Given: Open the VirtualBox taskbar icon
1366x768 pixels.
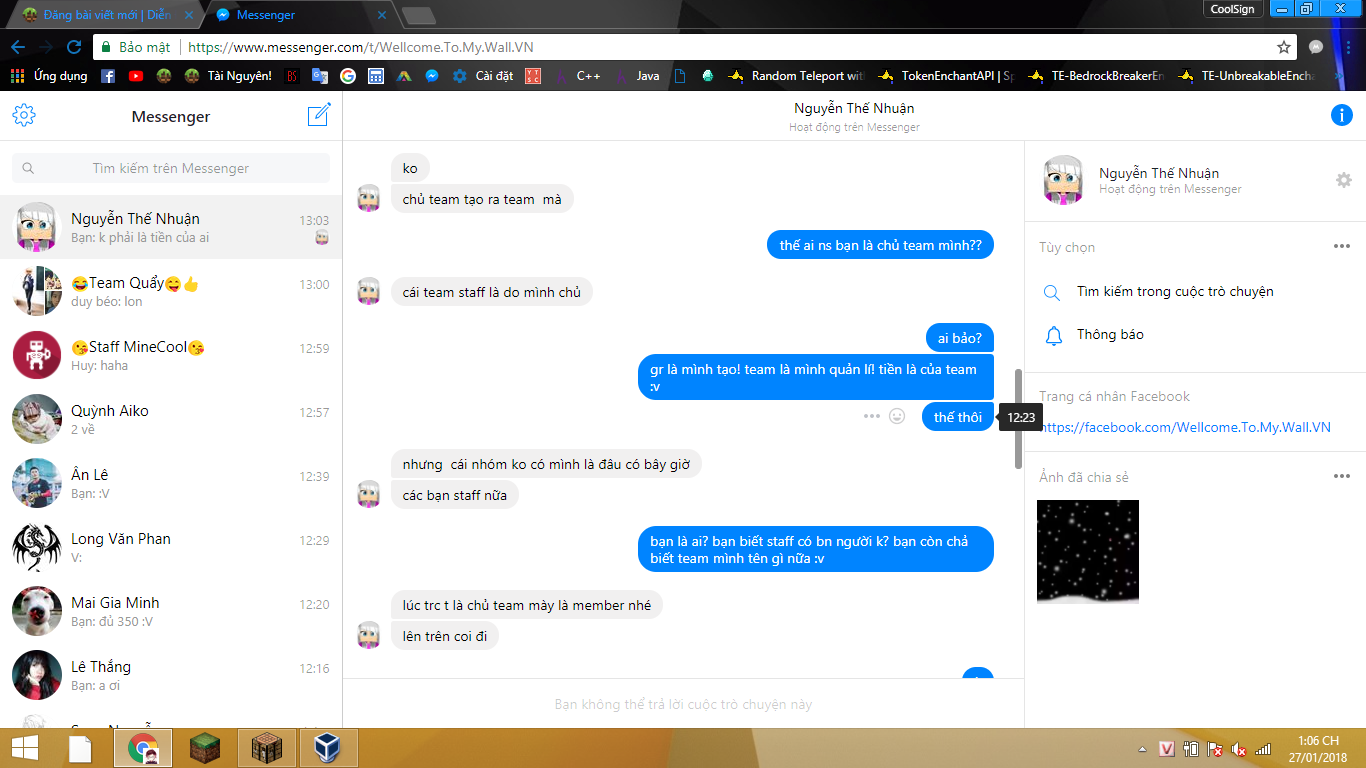Looking at the screenshot, I should [329, 748].
